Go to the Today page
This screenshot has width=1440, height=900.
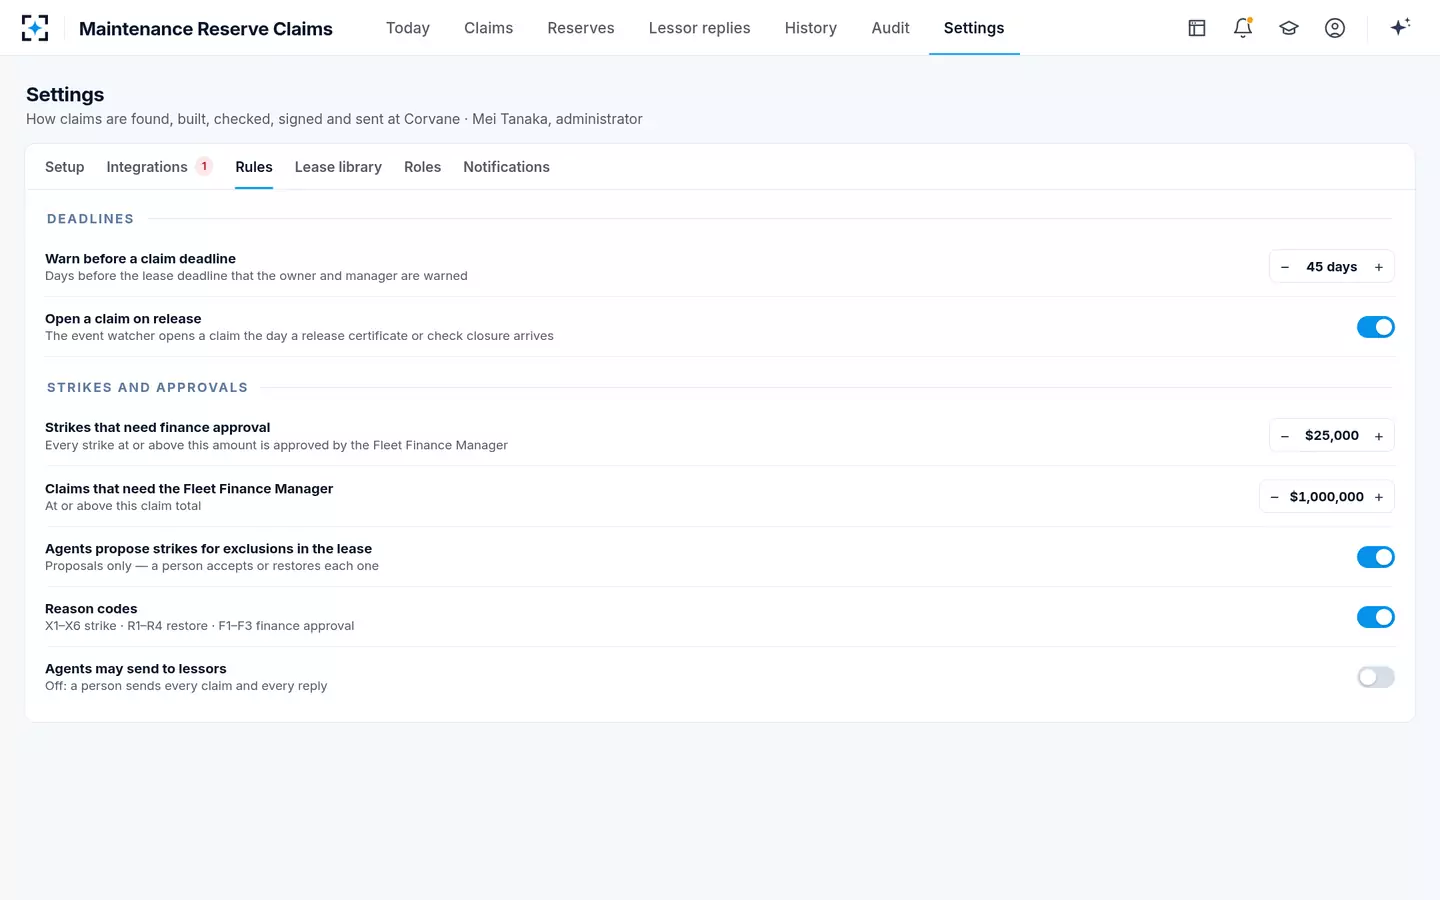coord(408,28)
